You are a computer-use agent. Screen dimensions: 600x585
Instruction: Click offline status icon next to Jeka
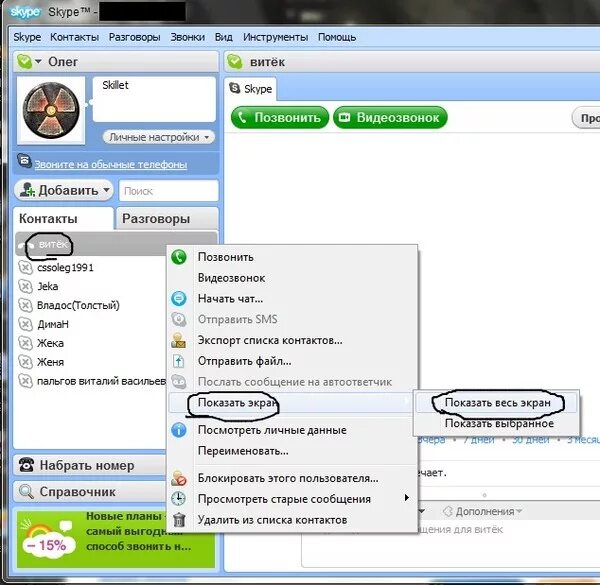25,286
